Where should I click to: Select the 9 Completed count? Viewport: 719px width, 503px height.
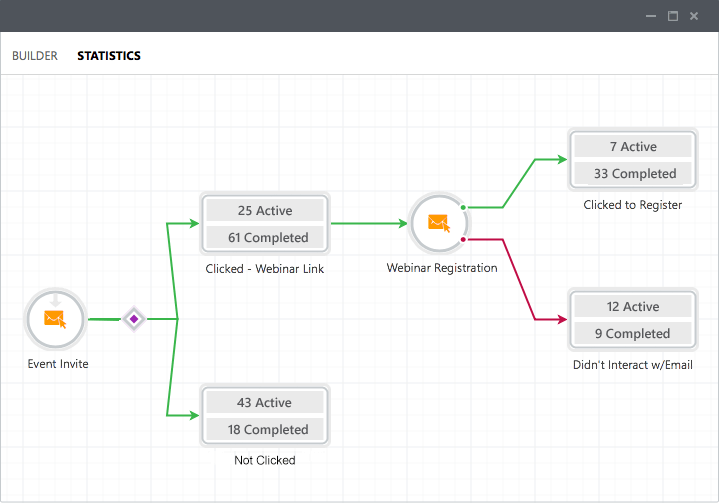pyautogui.click(x=633, y=334)
